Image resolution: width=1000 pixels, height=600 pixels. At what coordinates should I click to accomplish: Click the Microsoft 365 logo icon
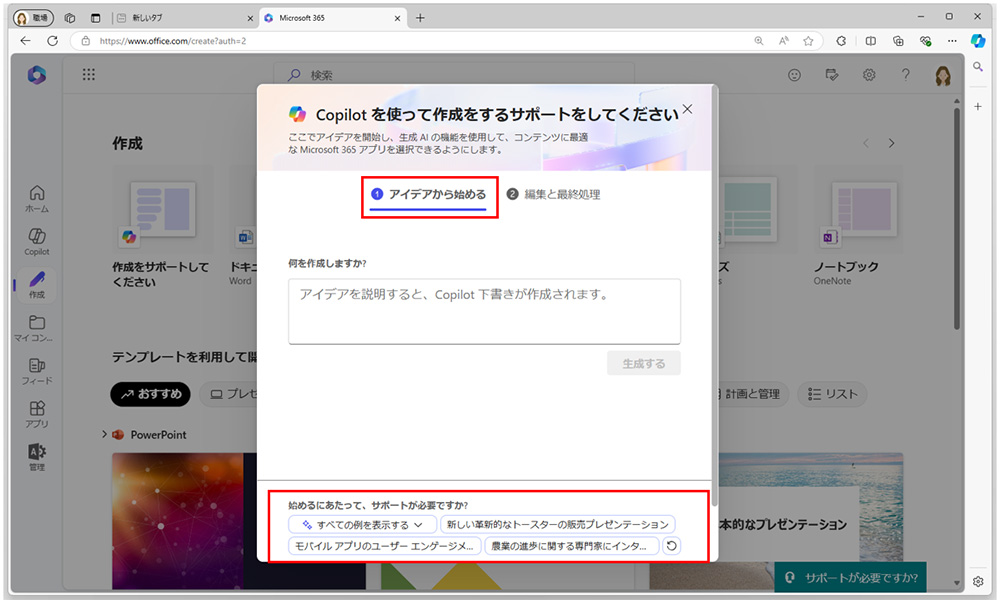coord(36,75)
